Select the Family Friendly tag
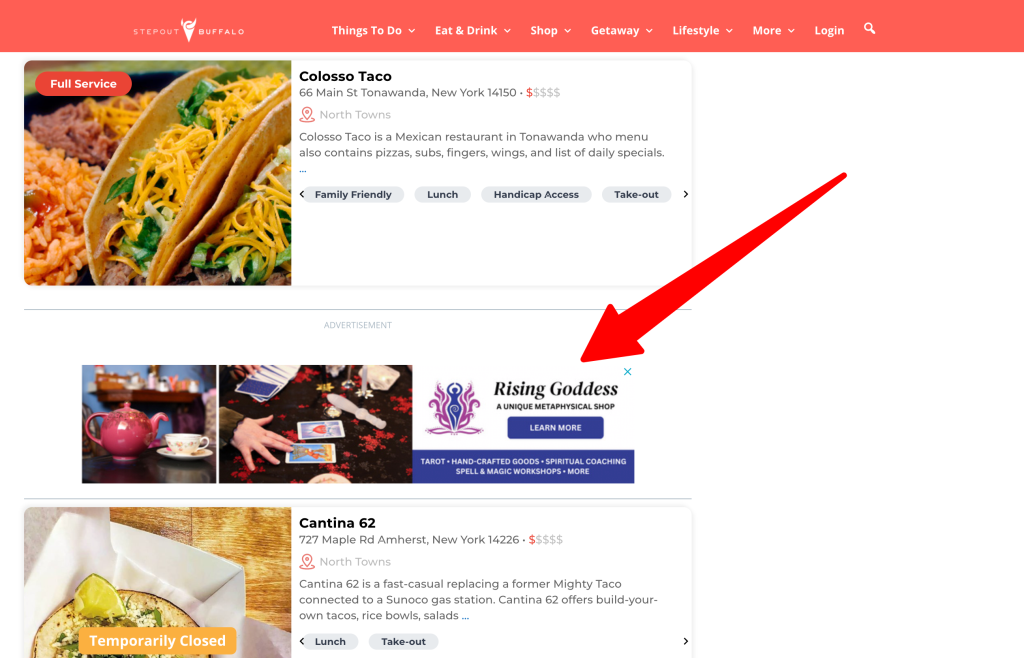This screenshot has height=658, width=1024. click(353, 195)
